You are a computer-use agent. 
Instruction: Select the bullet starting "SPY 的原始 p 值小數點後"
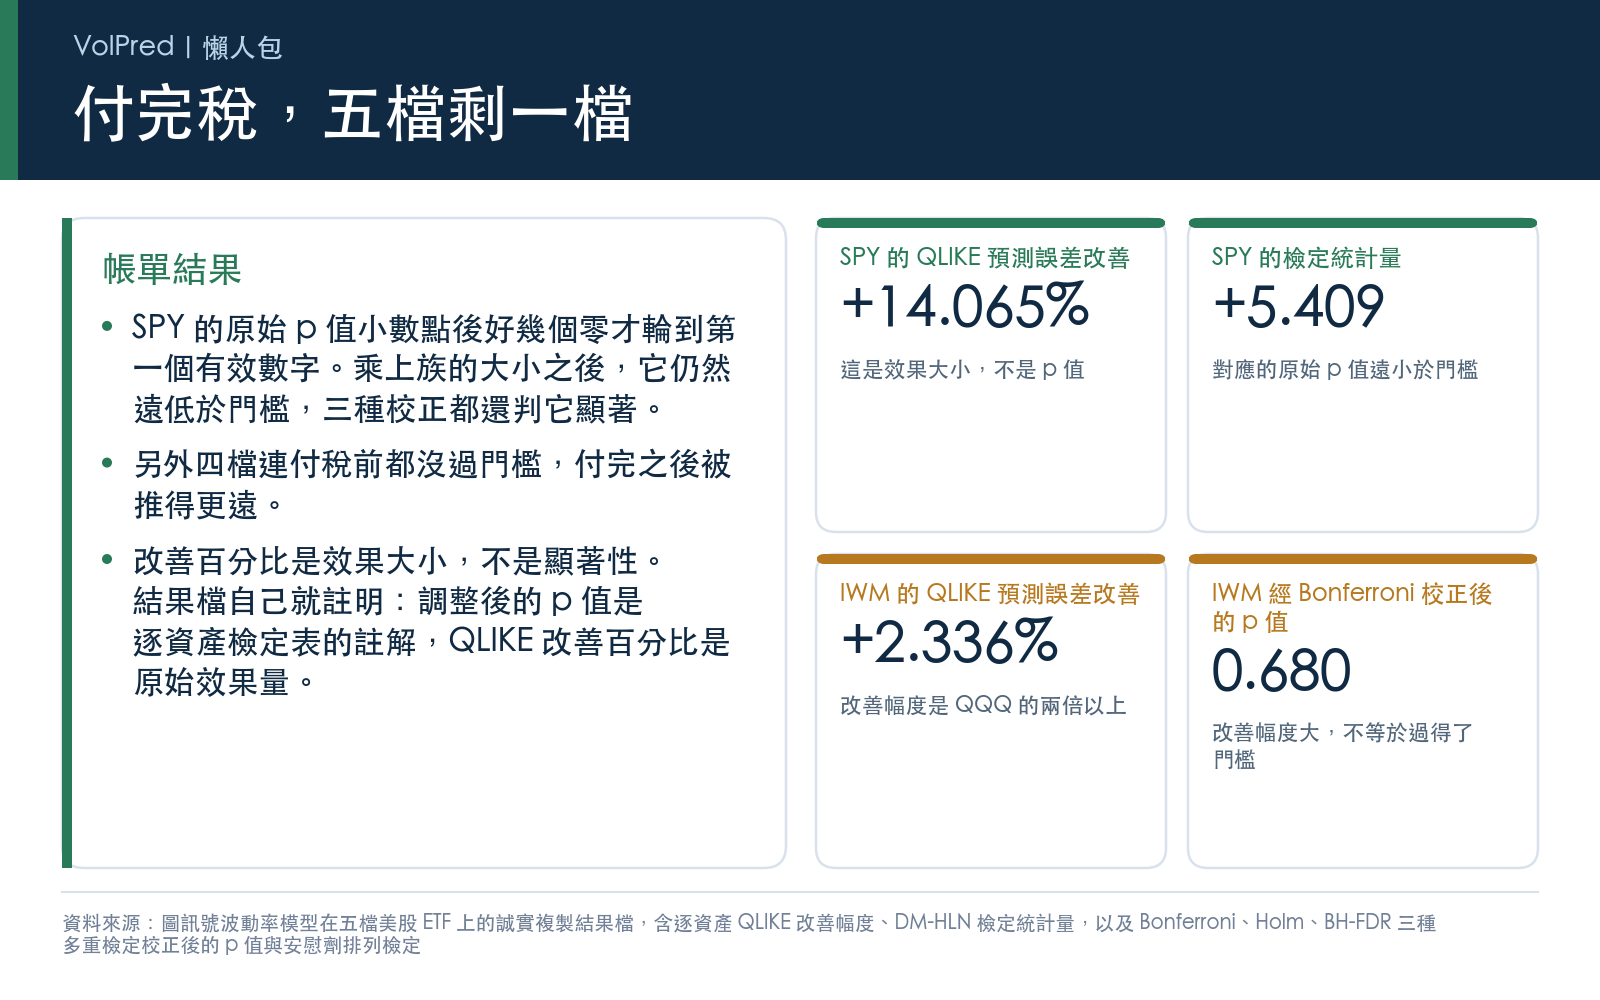(420, 368)
